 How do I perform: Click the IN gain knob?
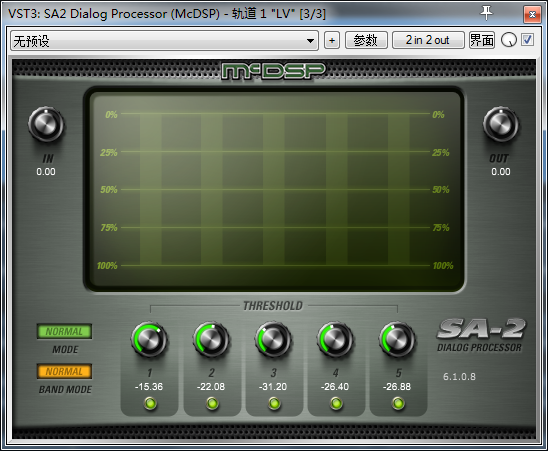46,125
